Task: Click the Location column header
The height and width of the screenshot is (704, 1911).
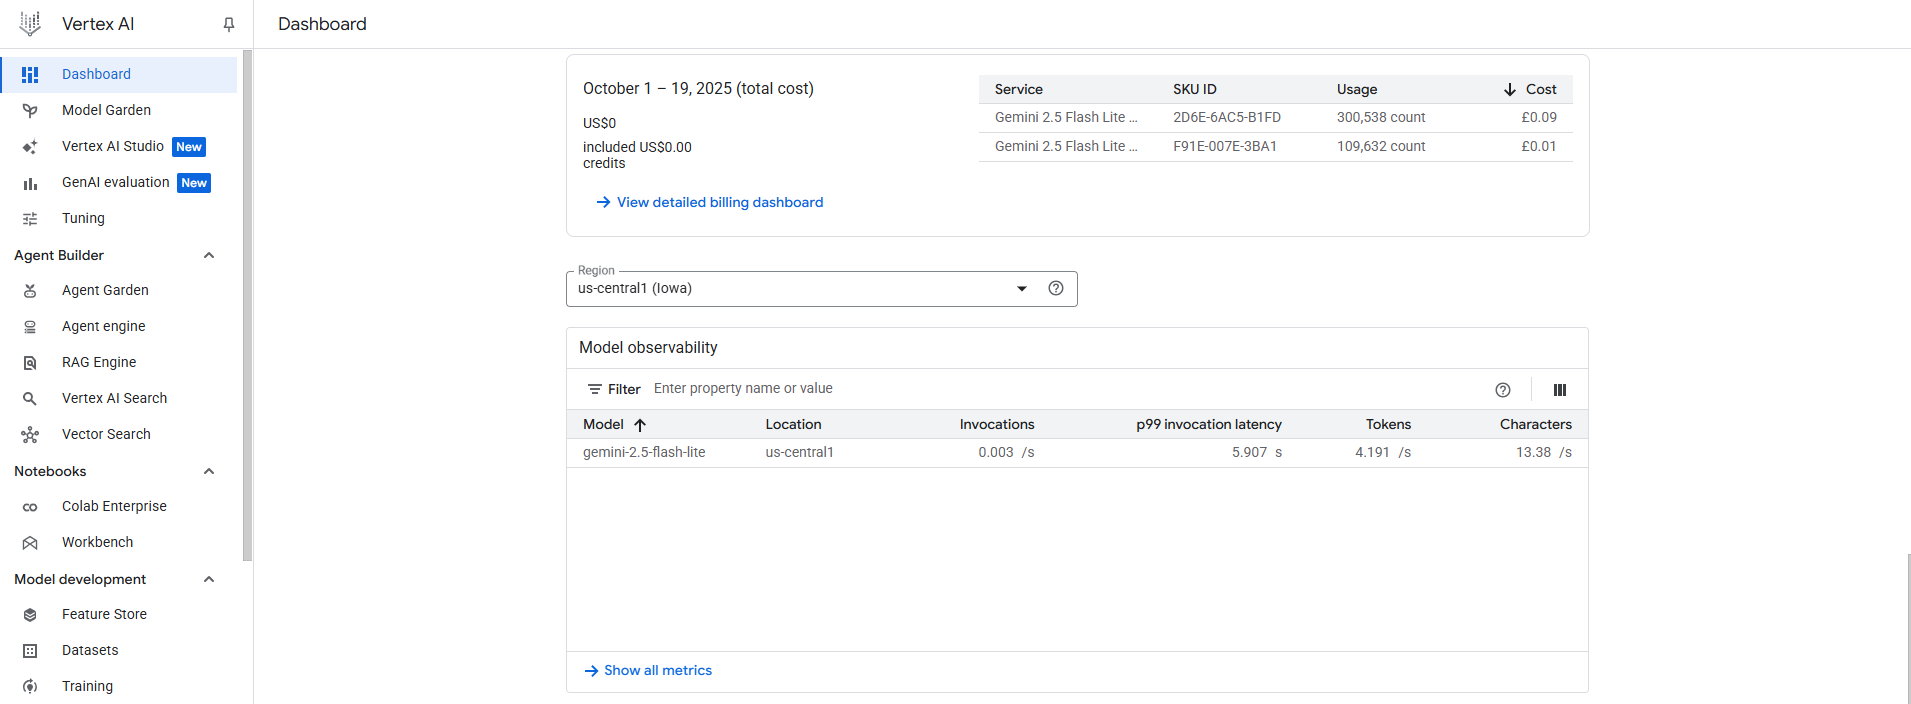Action: click(x=793, y=424)
